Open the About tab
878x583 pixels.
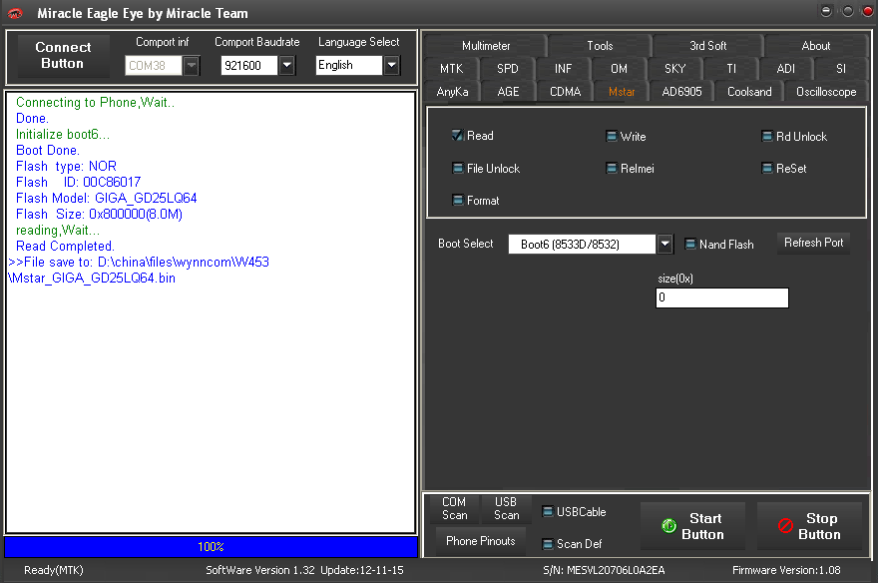tap(816, 45)
